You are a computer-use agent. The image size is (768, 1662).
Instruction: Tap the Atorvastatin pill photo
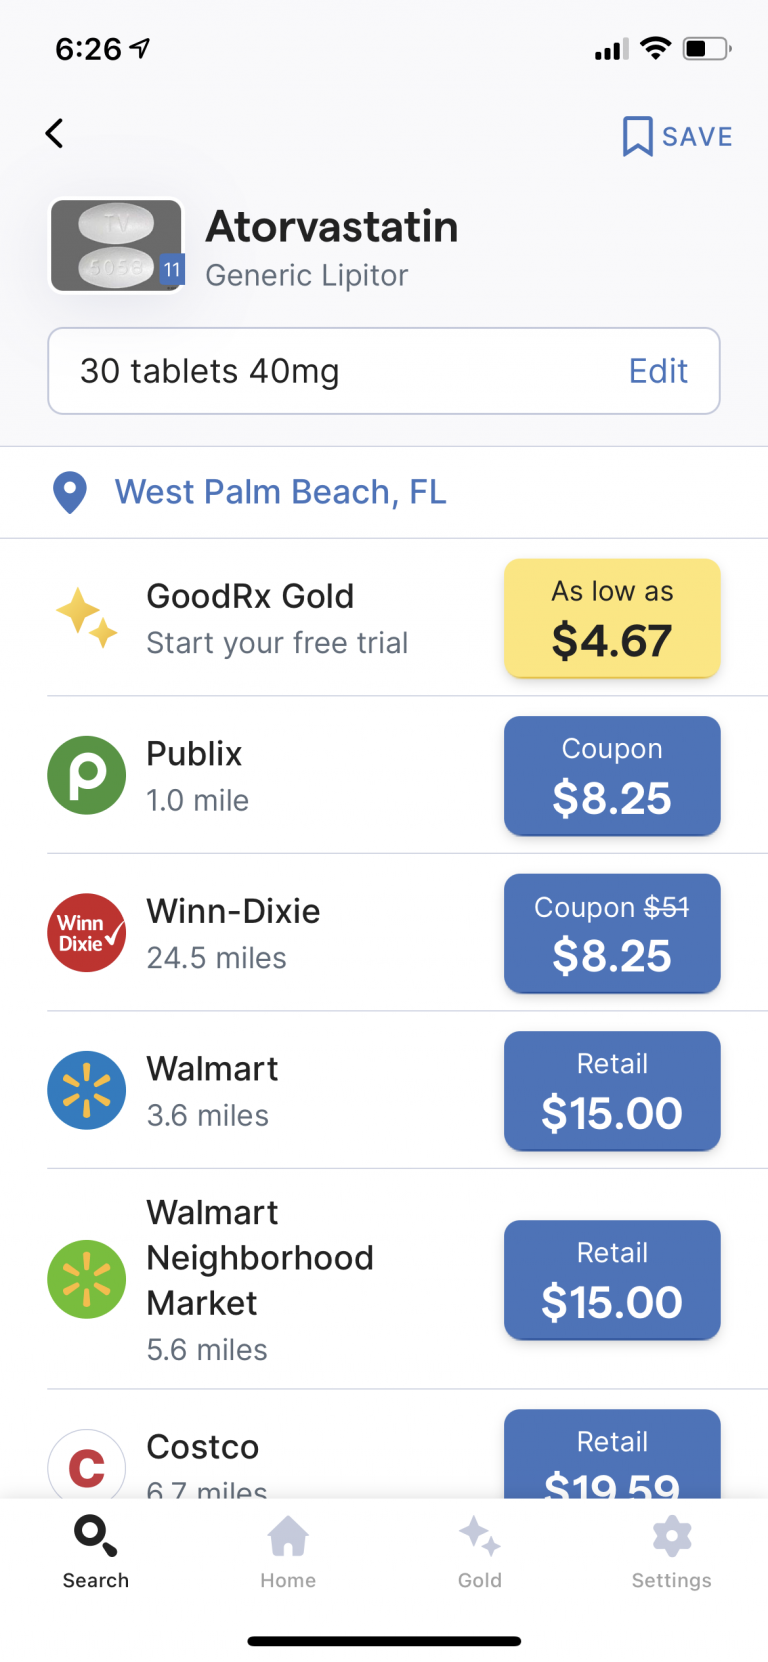point(117,244)
